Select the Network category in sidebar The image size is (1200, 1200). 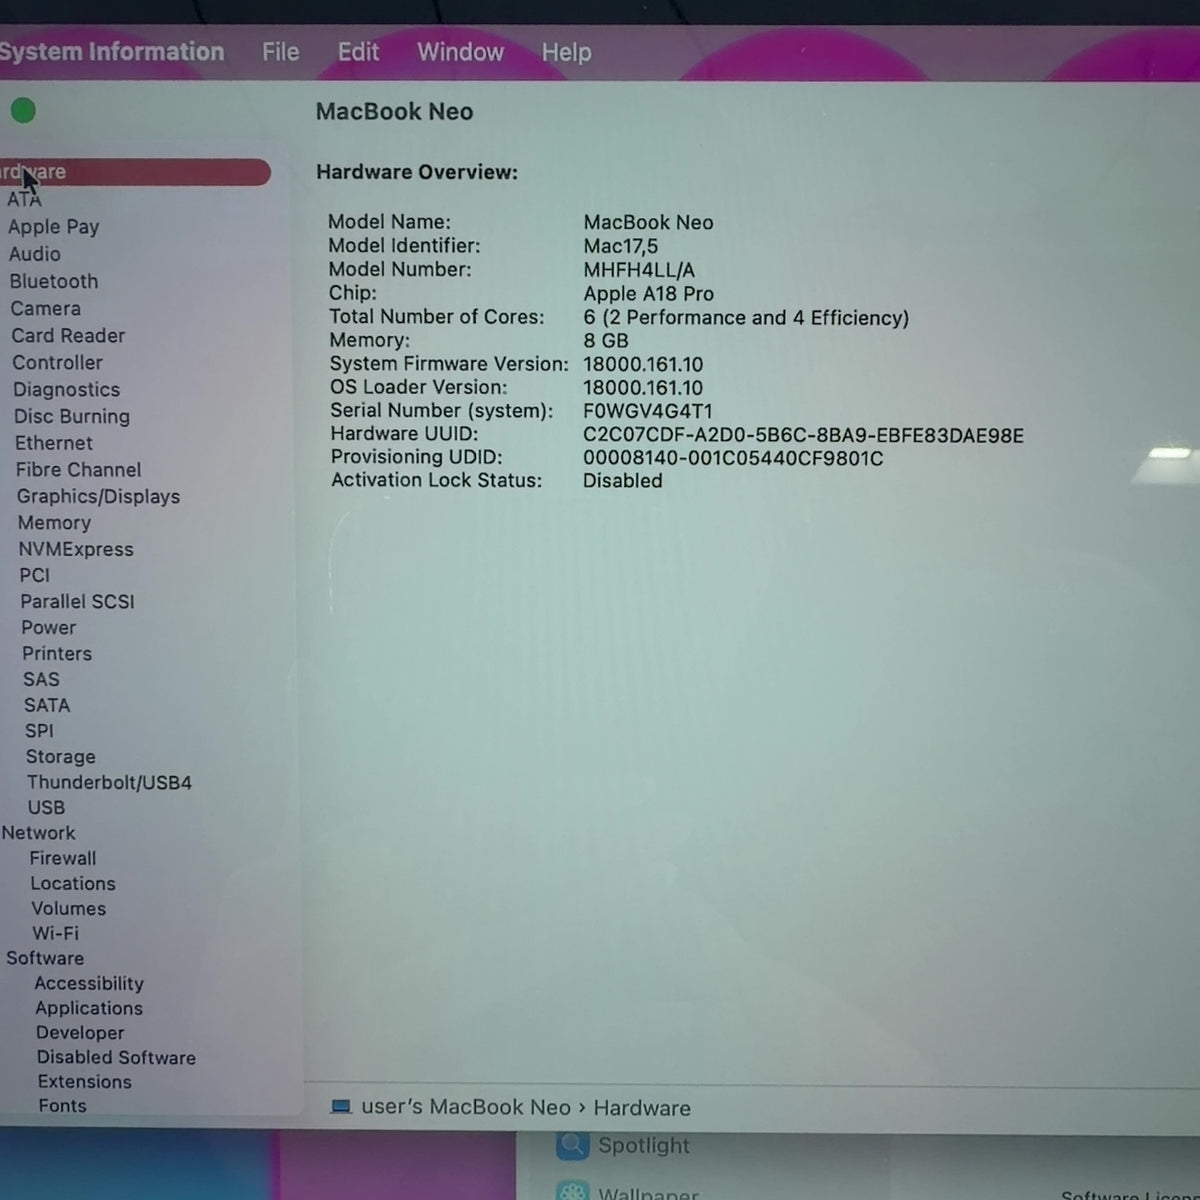click(x=39, y=832)
